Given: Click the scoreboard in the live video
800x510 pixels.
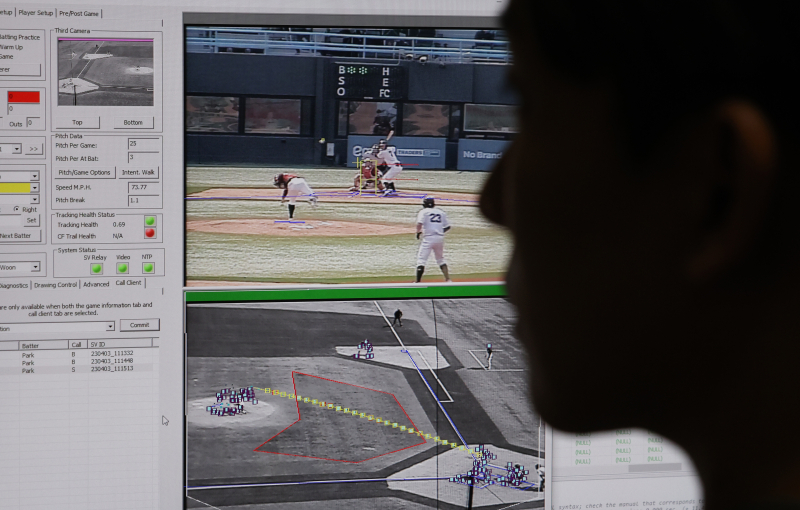Looking at the screenshot, I should (370, 81).
